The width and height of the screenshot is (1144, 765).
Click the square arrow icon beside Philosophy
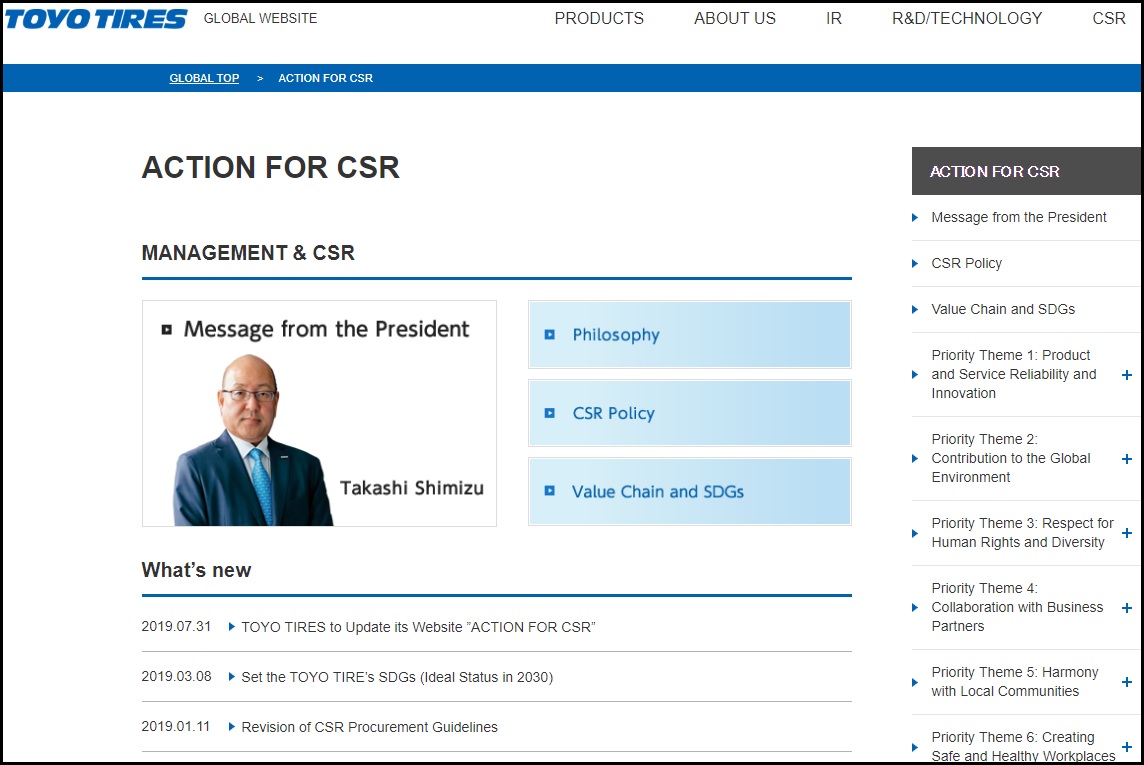549,335
